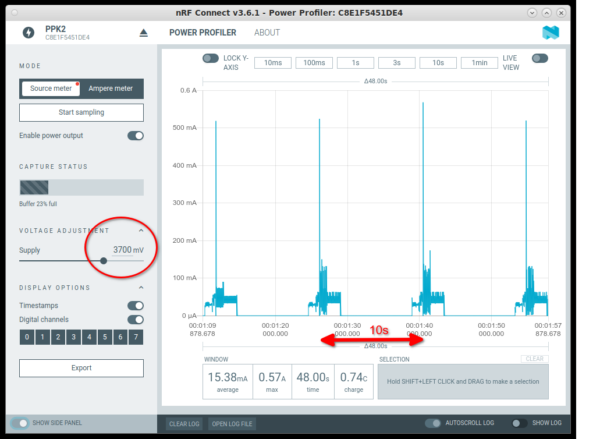600x439 pixels.
Task: Select digital channel 0 button
Action: point(27,337)
